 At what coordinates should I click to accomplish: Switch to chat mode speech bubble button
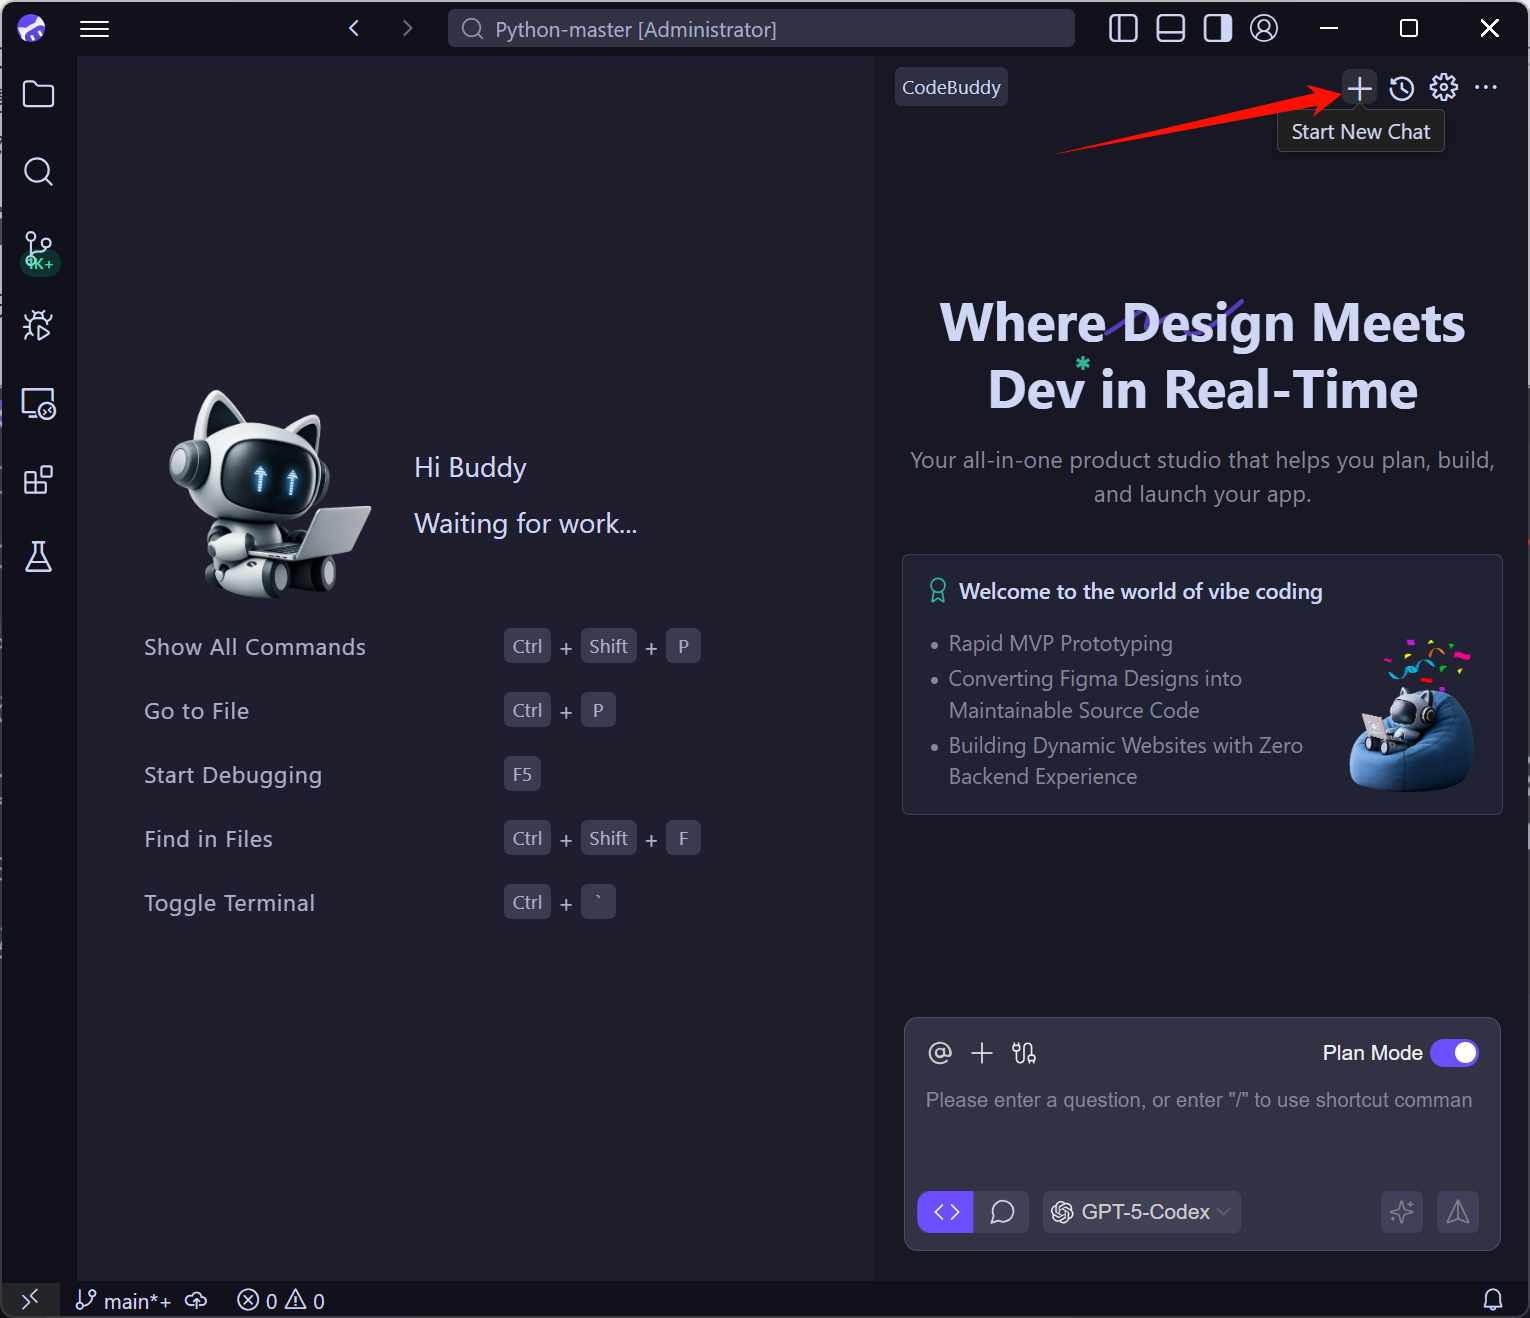(x=1002, y=1212)
